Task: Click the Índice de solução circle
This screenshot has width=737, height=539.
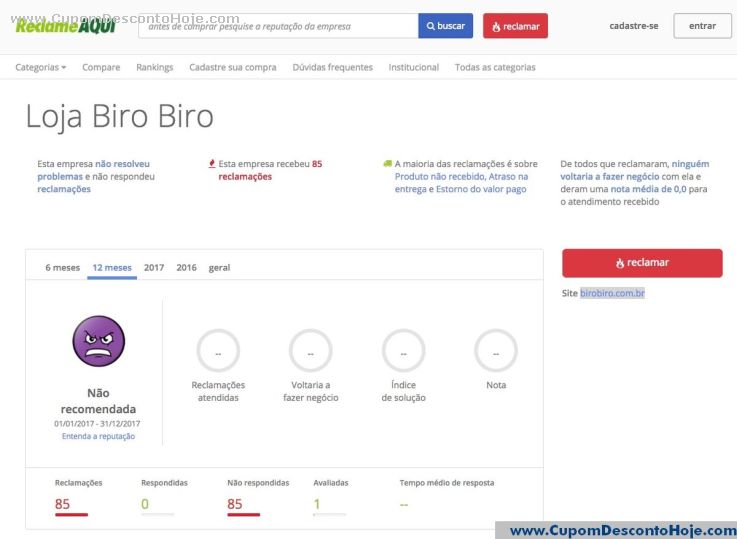Action: (x=403, y=351)
